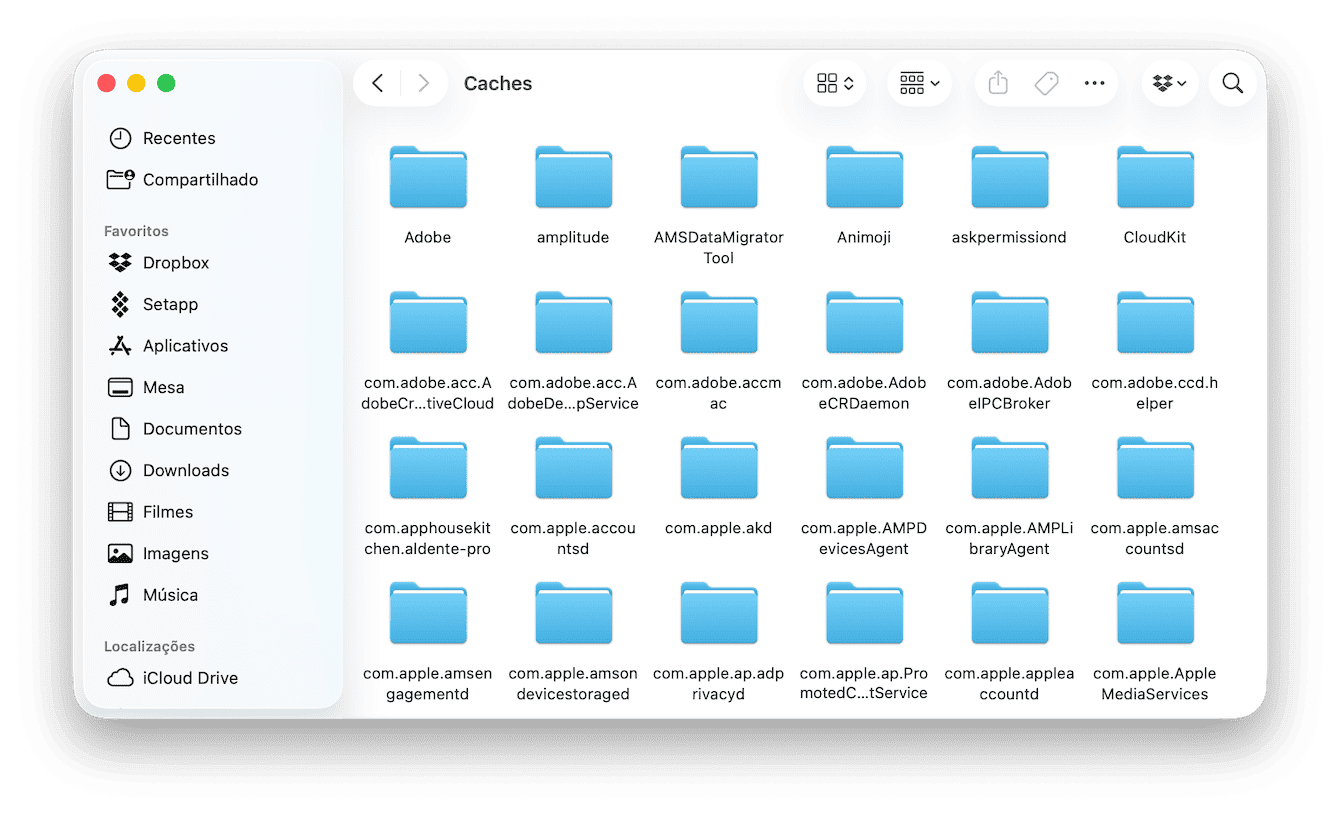1340x815 pixels.
Task: Select the askpermissiond folder icon
Action: coord(1010,177)
